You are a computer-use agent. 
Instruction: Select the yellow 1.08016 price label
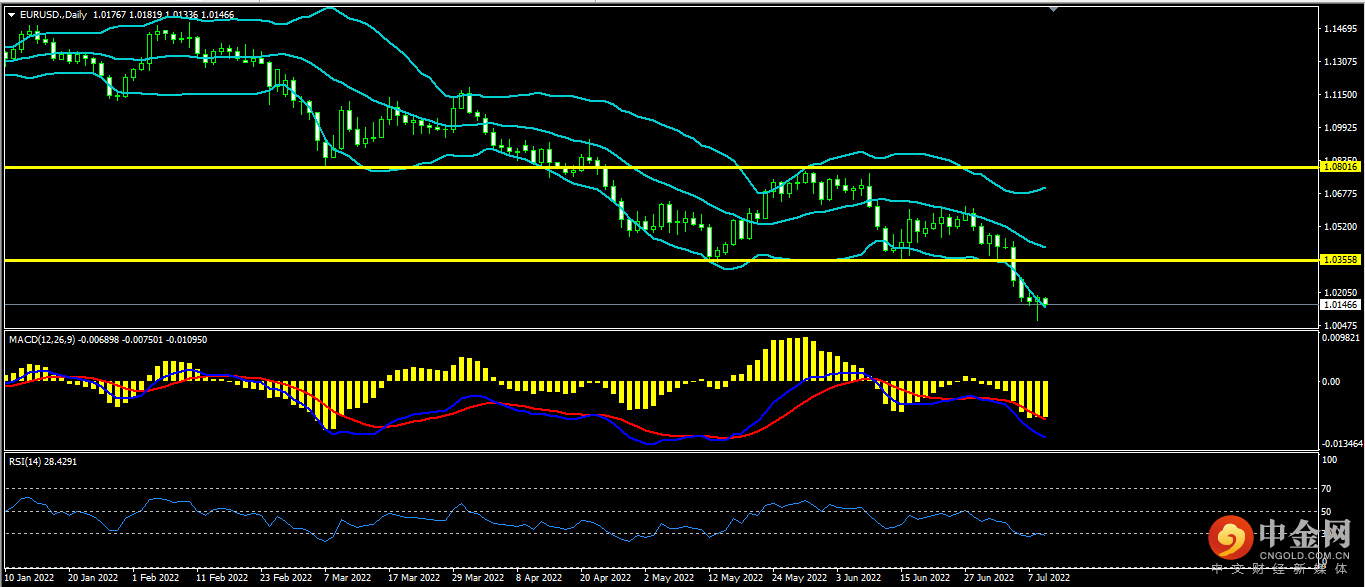[x=1338, y=167]
